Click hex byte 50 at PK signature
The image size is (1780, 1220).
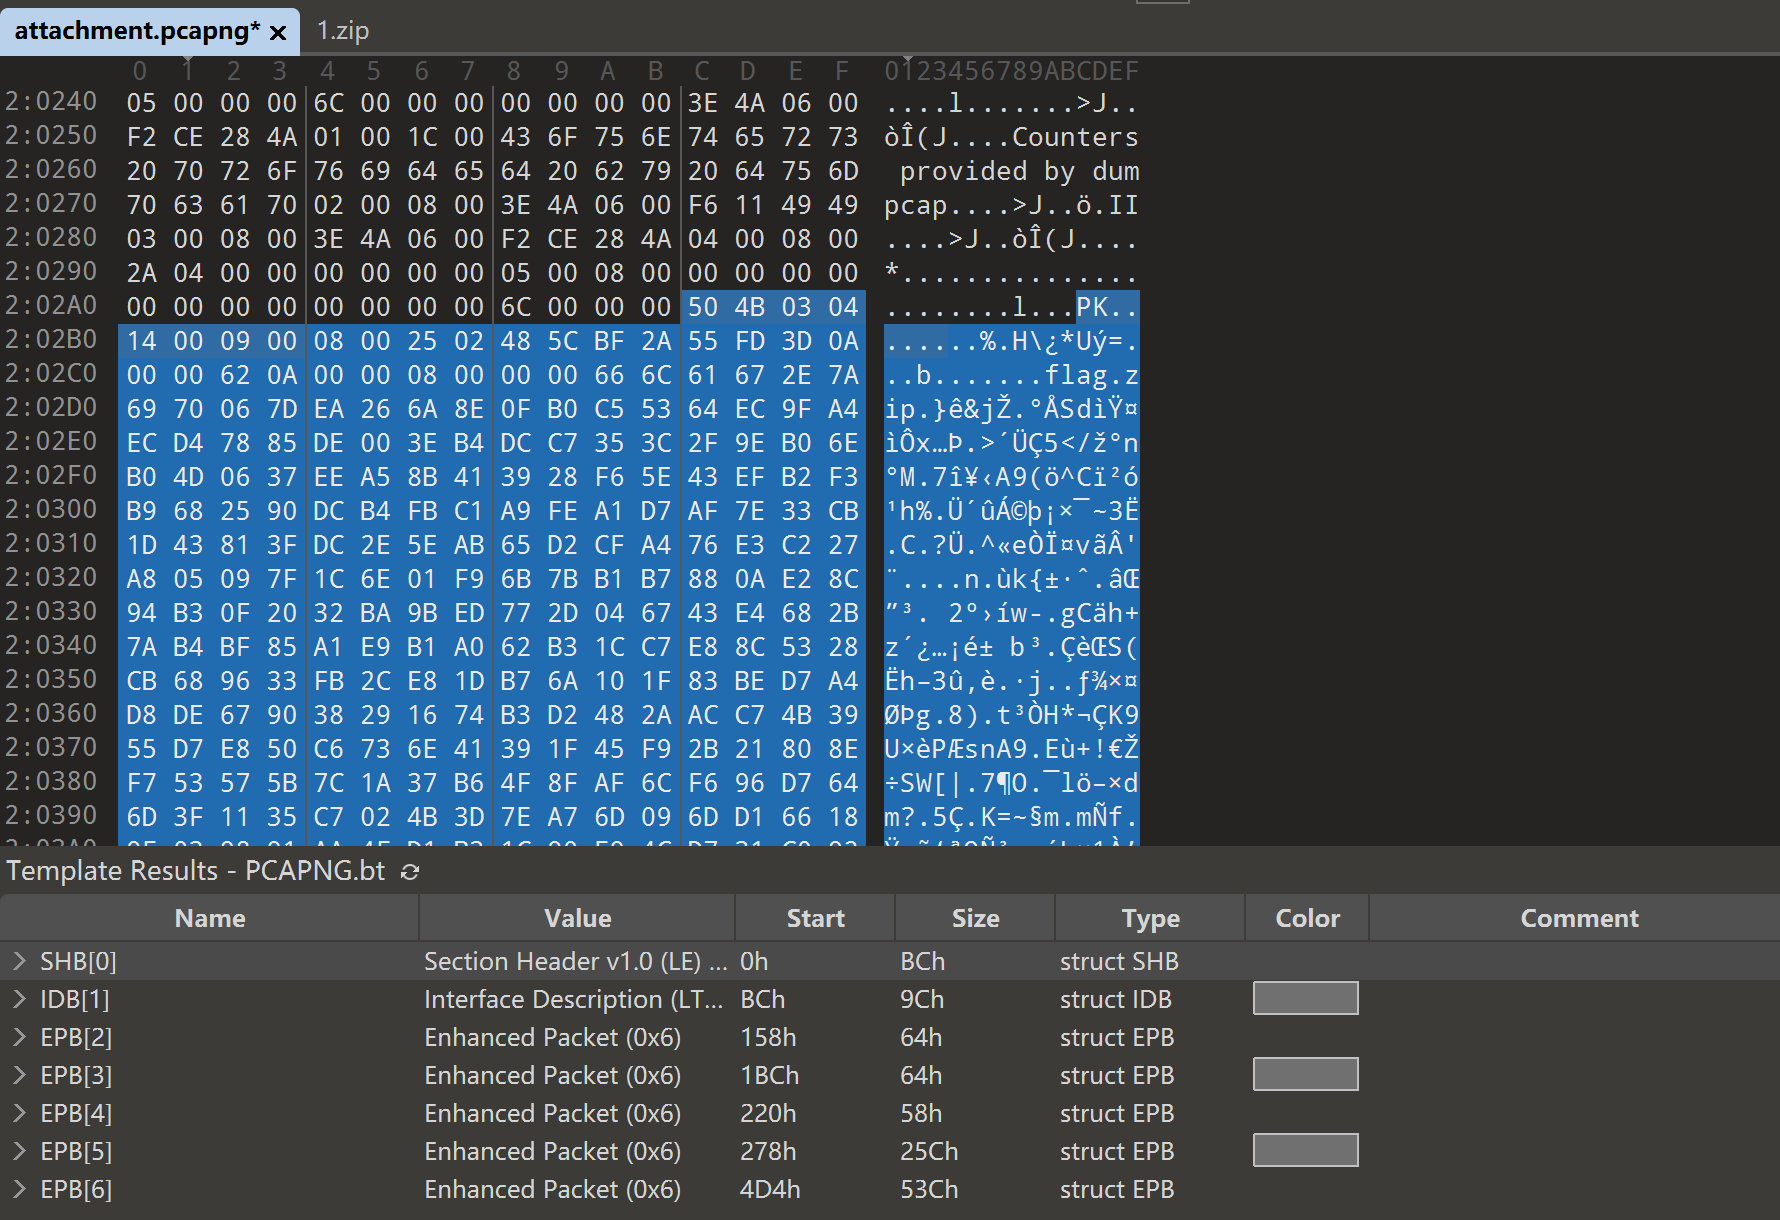(702, 307)
